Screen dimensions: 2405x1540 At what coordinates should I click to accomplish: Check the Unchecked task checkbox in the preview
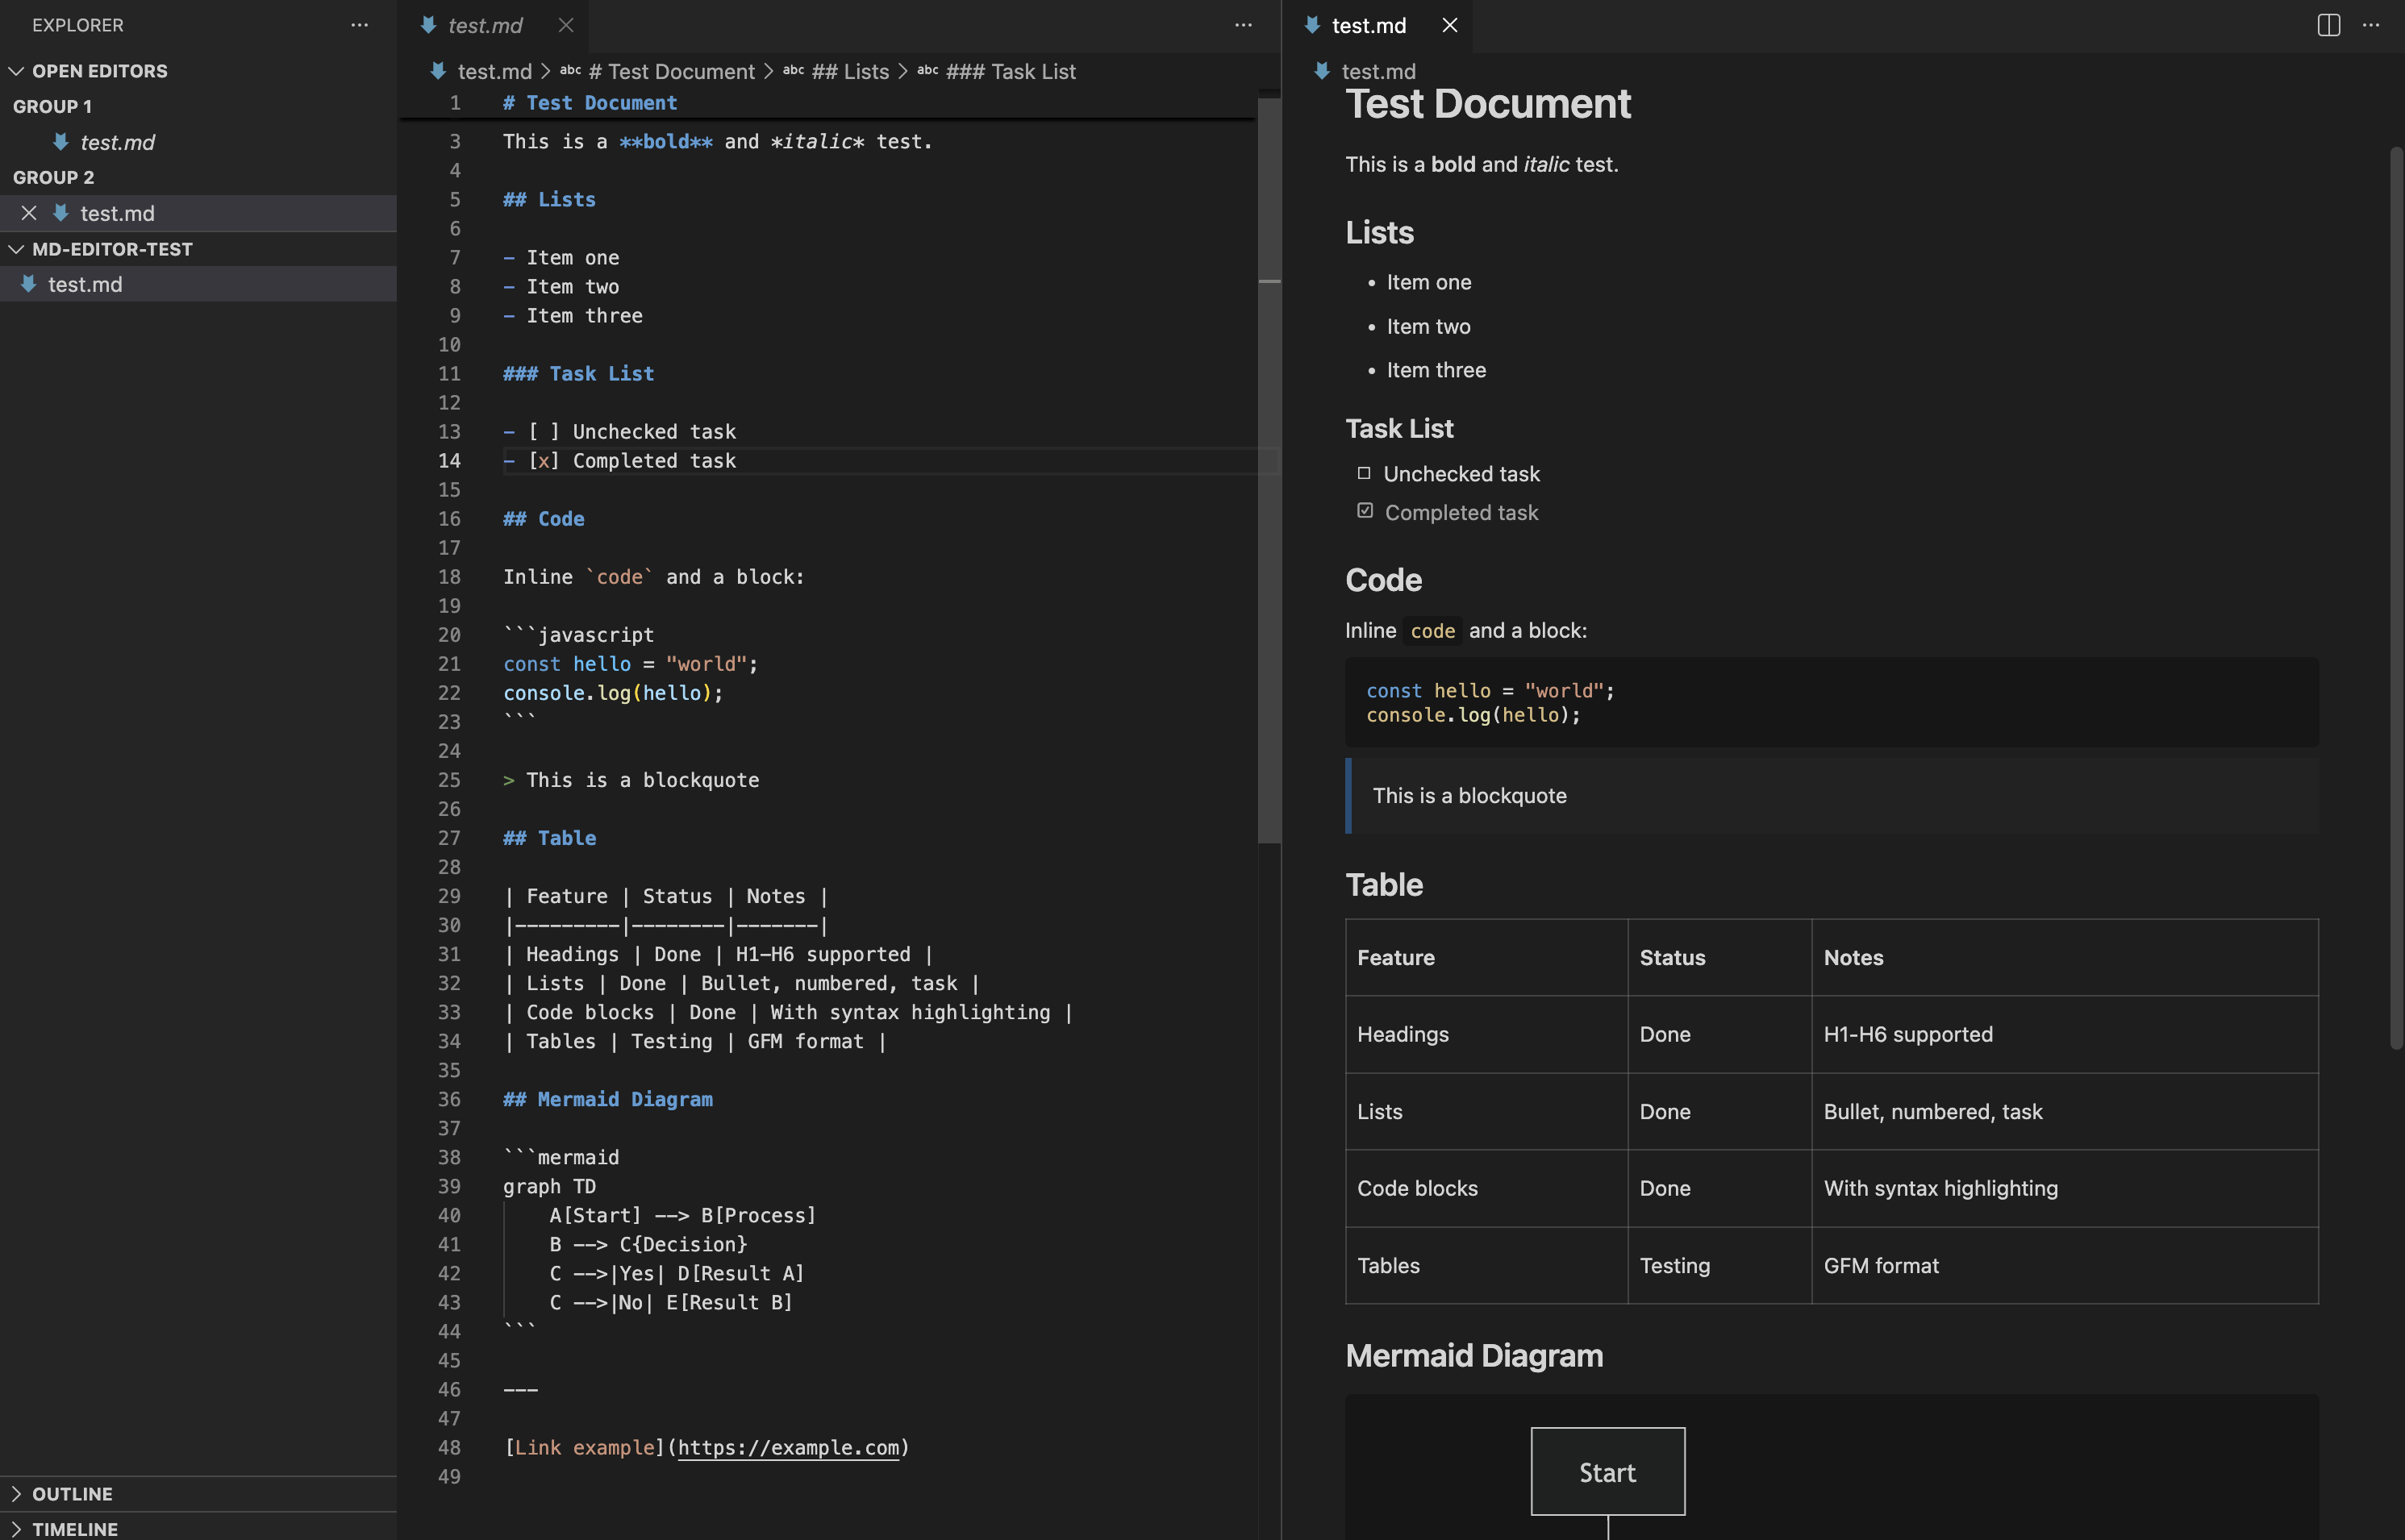coord(1365,473)
